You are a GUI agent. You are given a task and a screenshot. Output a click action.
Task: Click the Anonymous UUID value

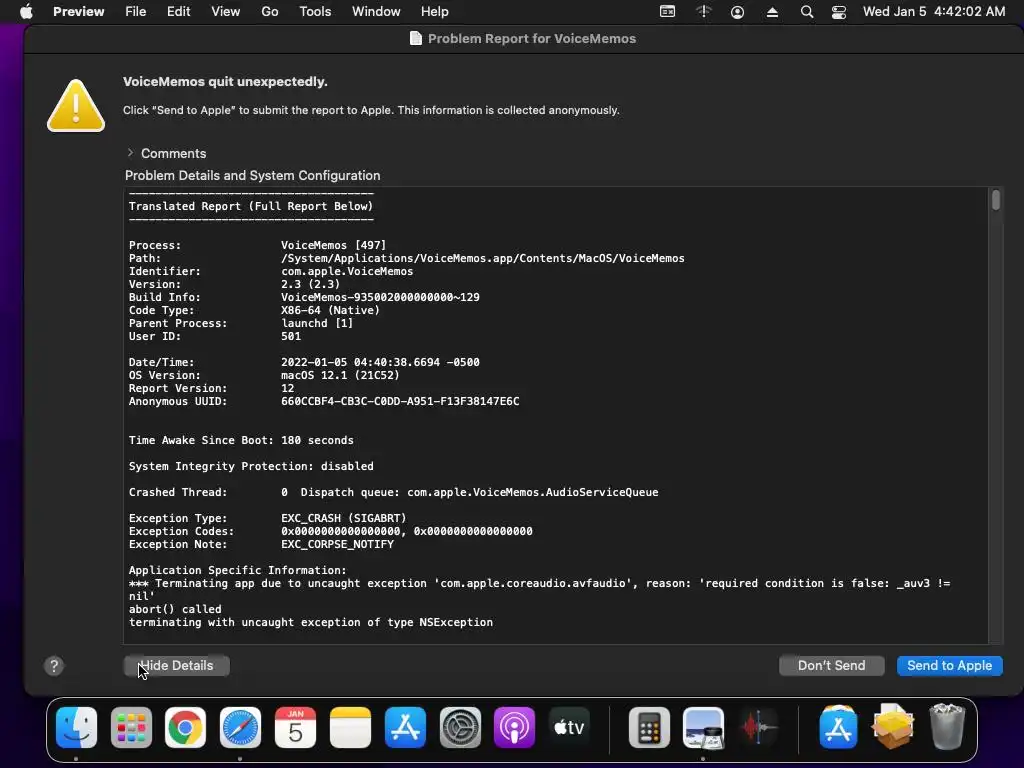400,401
